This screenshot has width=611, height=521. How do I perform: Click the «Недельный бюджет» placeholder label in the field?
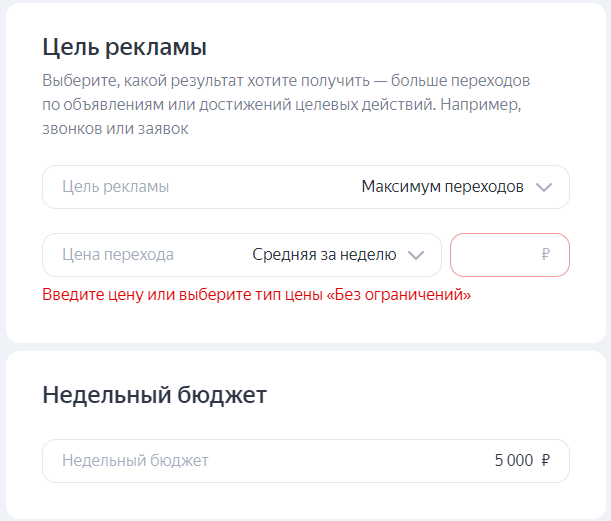pos(135,461)
